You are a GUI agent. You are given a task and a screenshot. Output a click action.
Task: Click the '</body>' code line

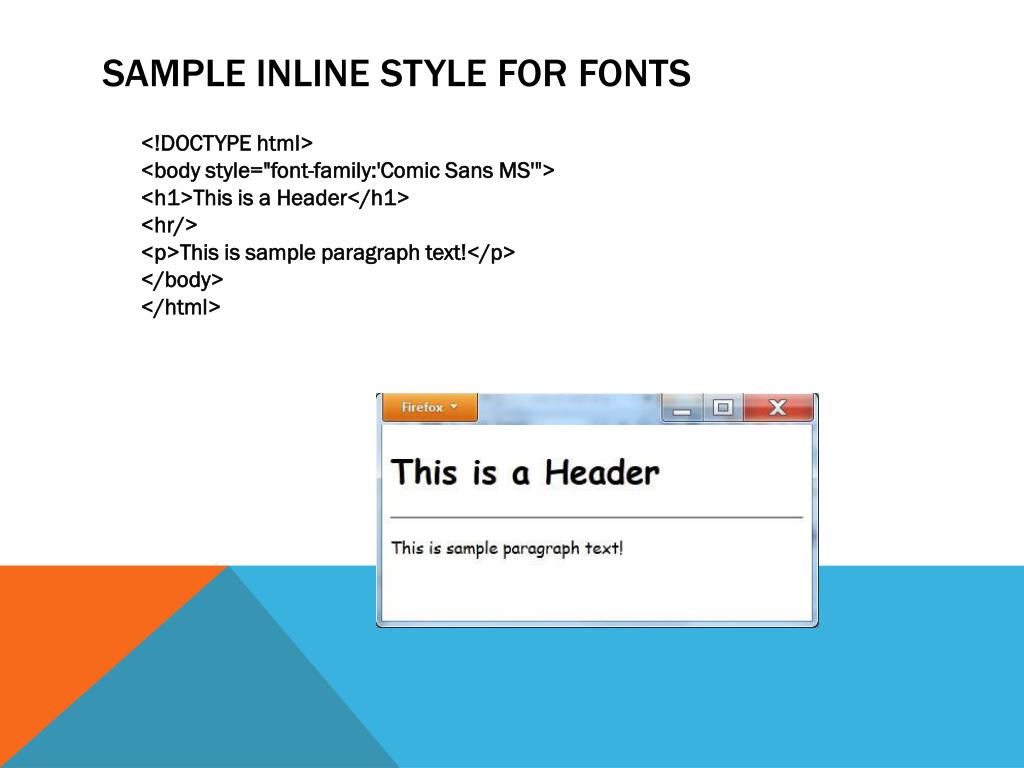coord(182,280)
